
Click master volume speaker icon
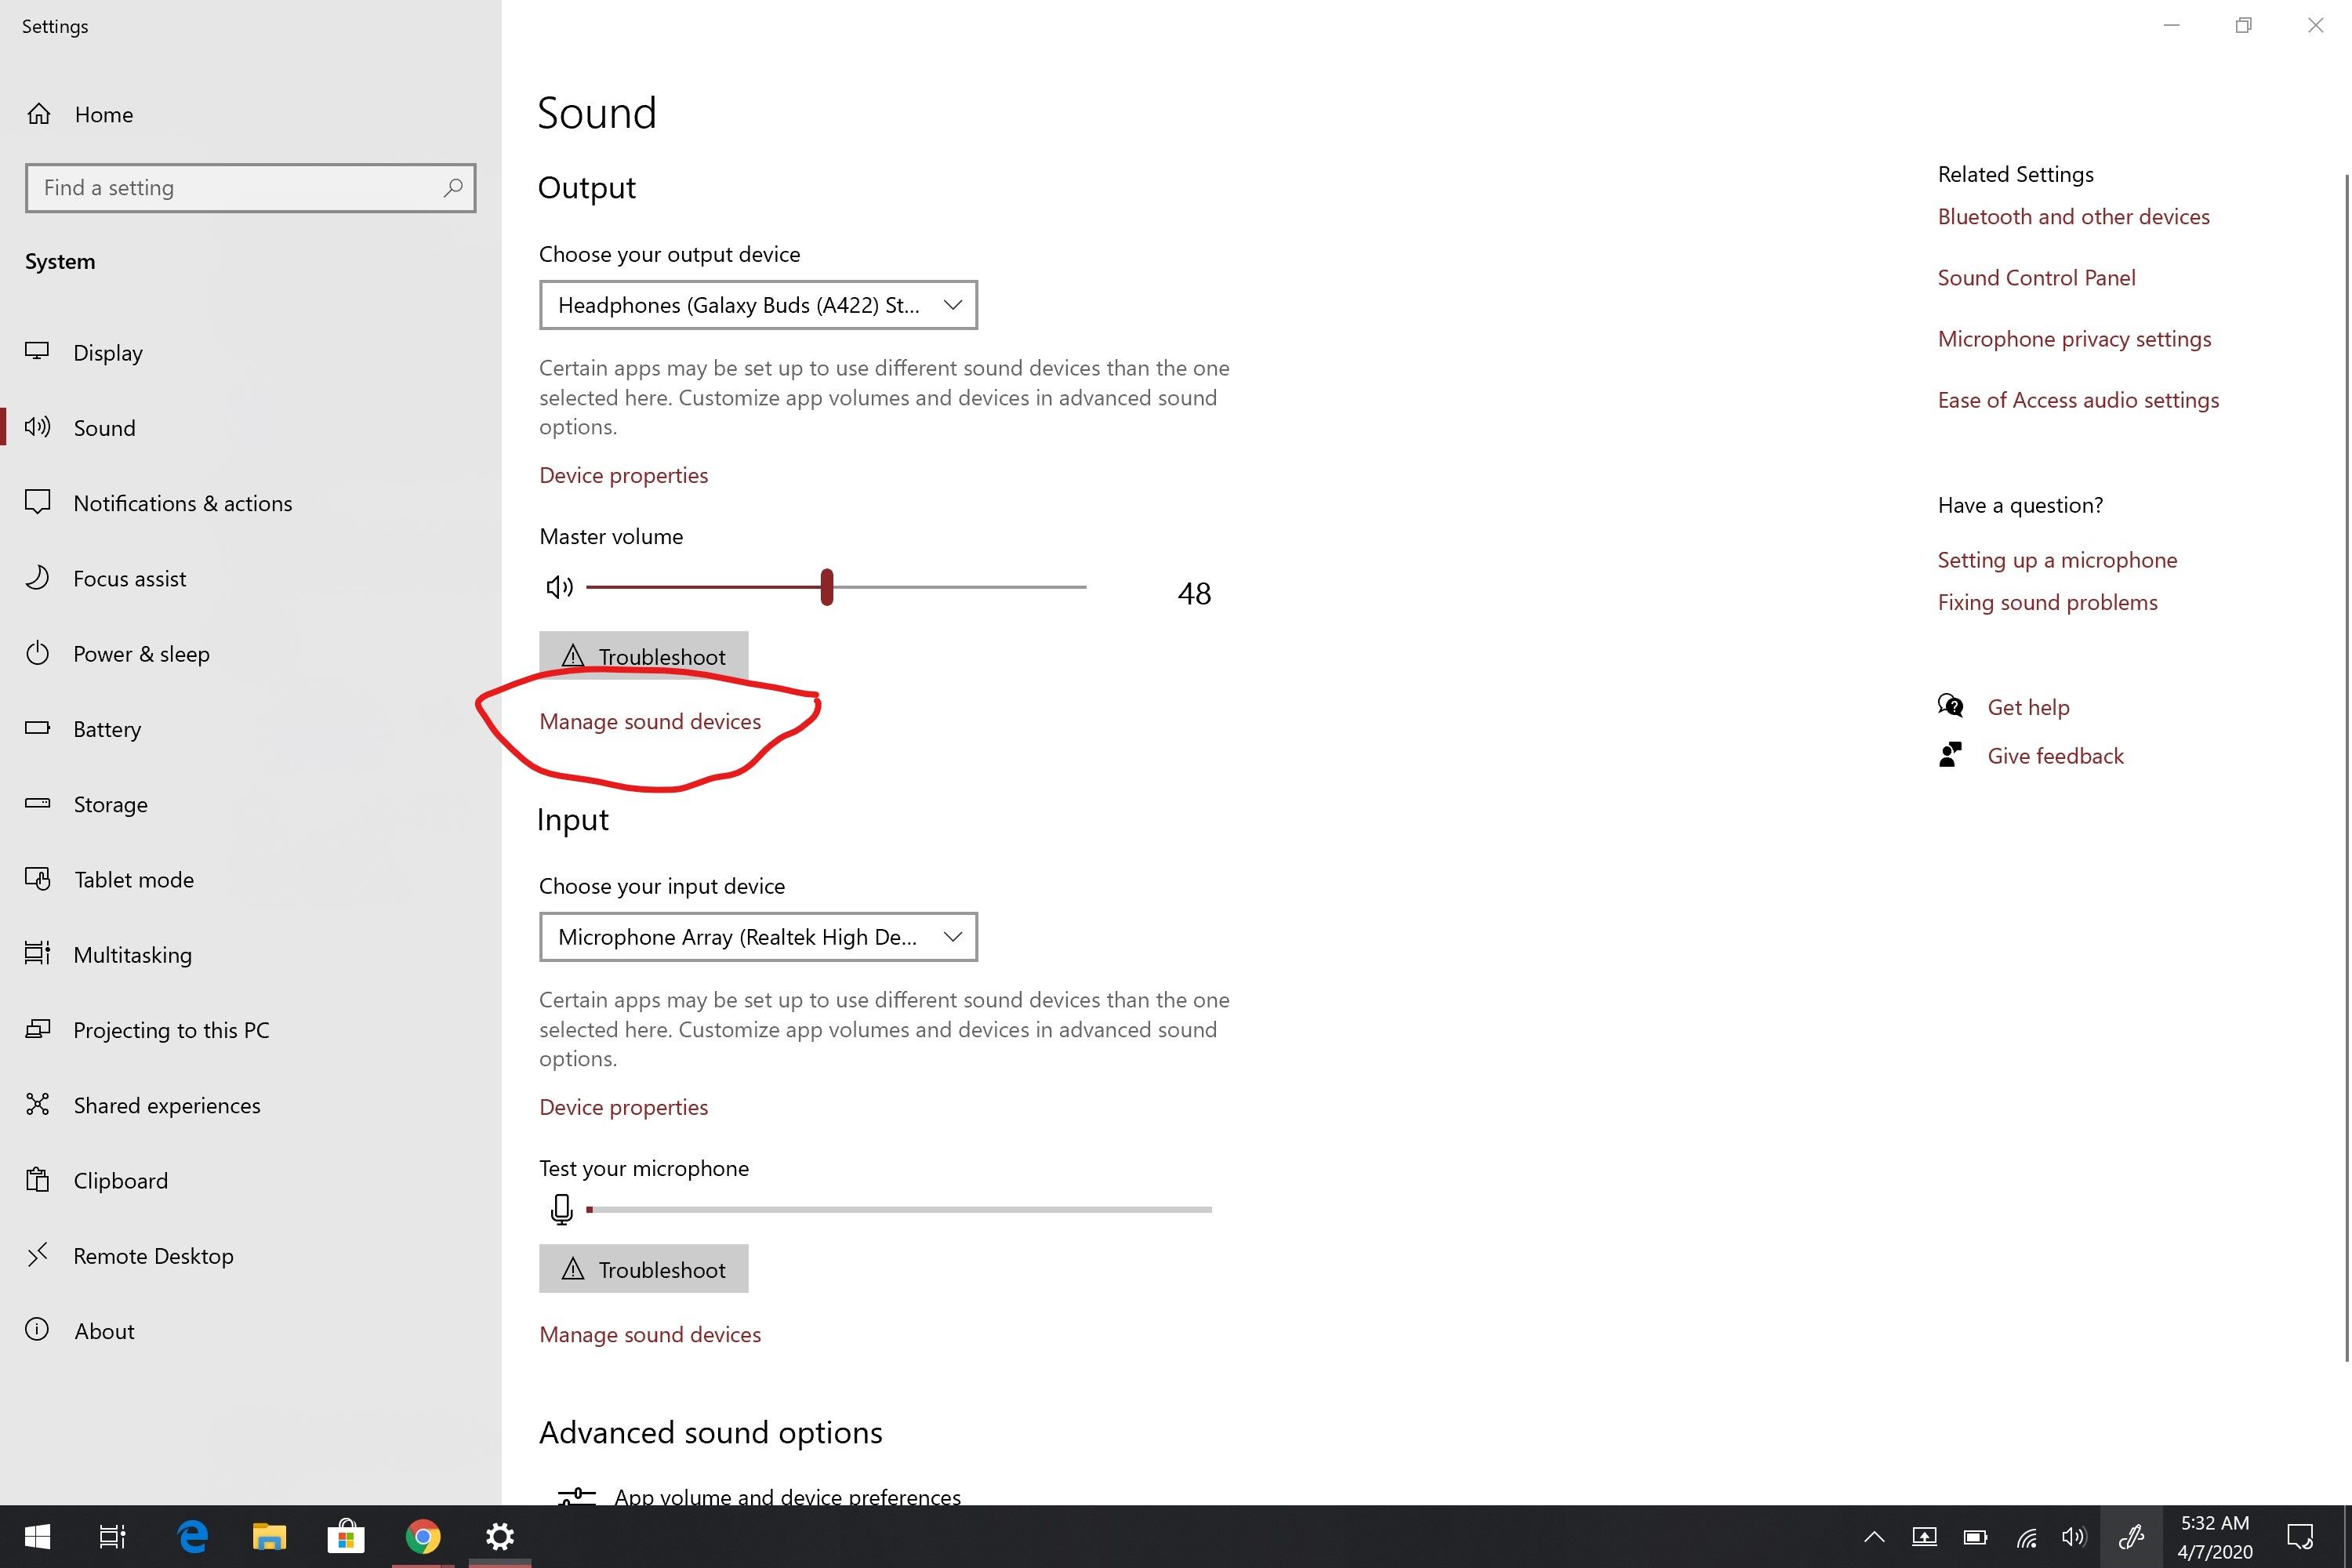coord(559,587)
